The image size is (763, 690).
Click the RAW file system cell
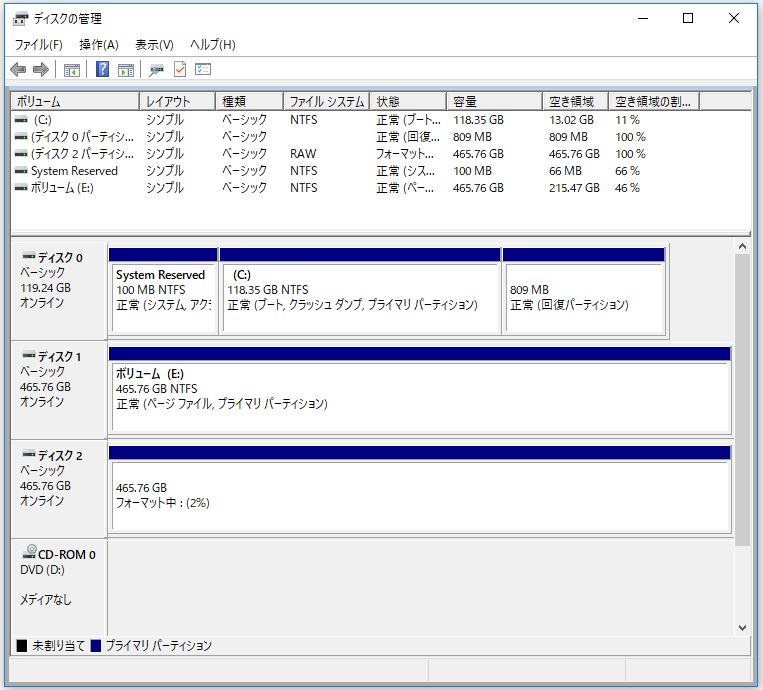(303, 154)
